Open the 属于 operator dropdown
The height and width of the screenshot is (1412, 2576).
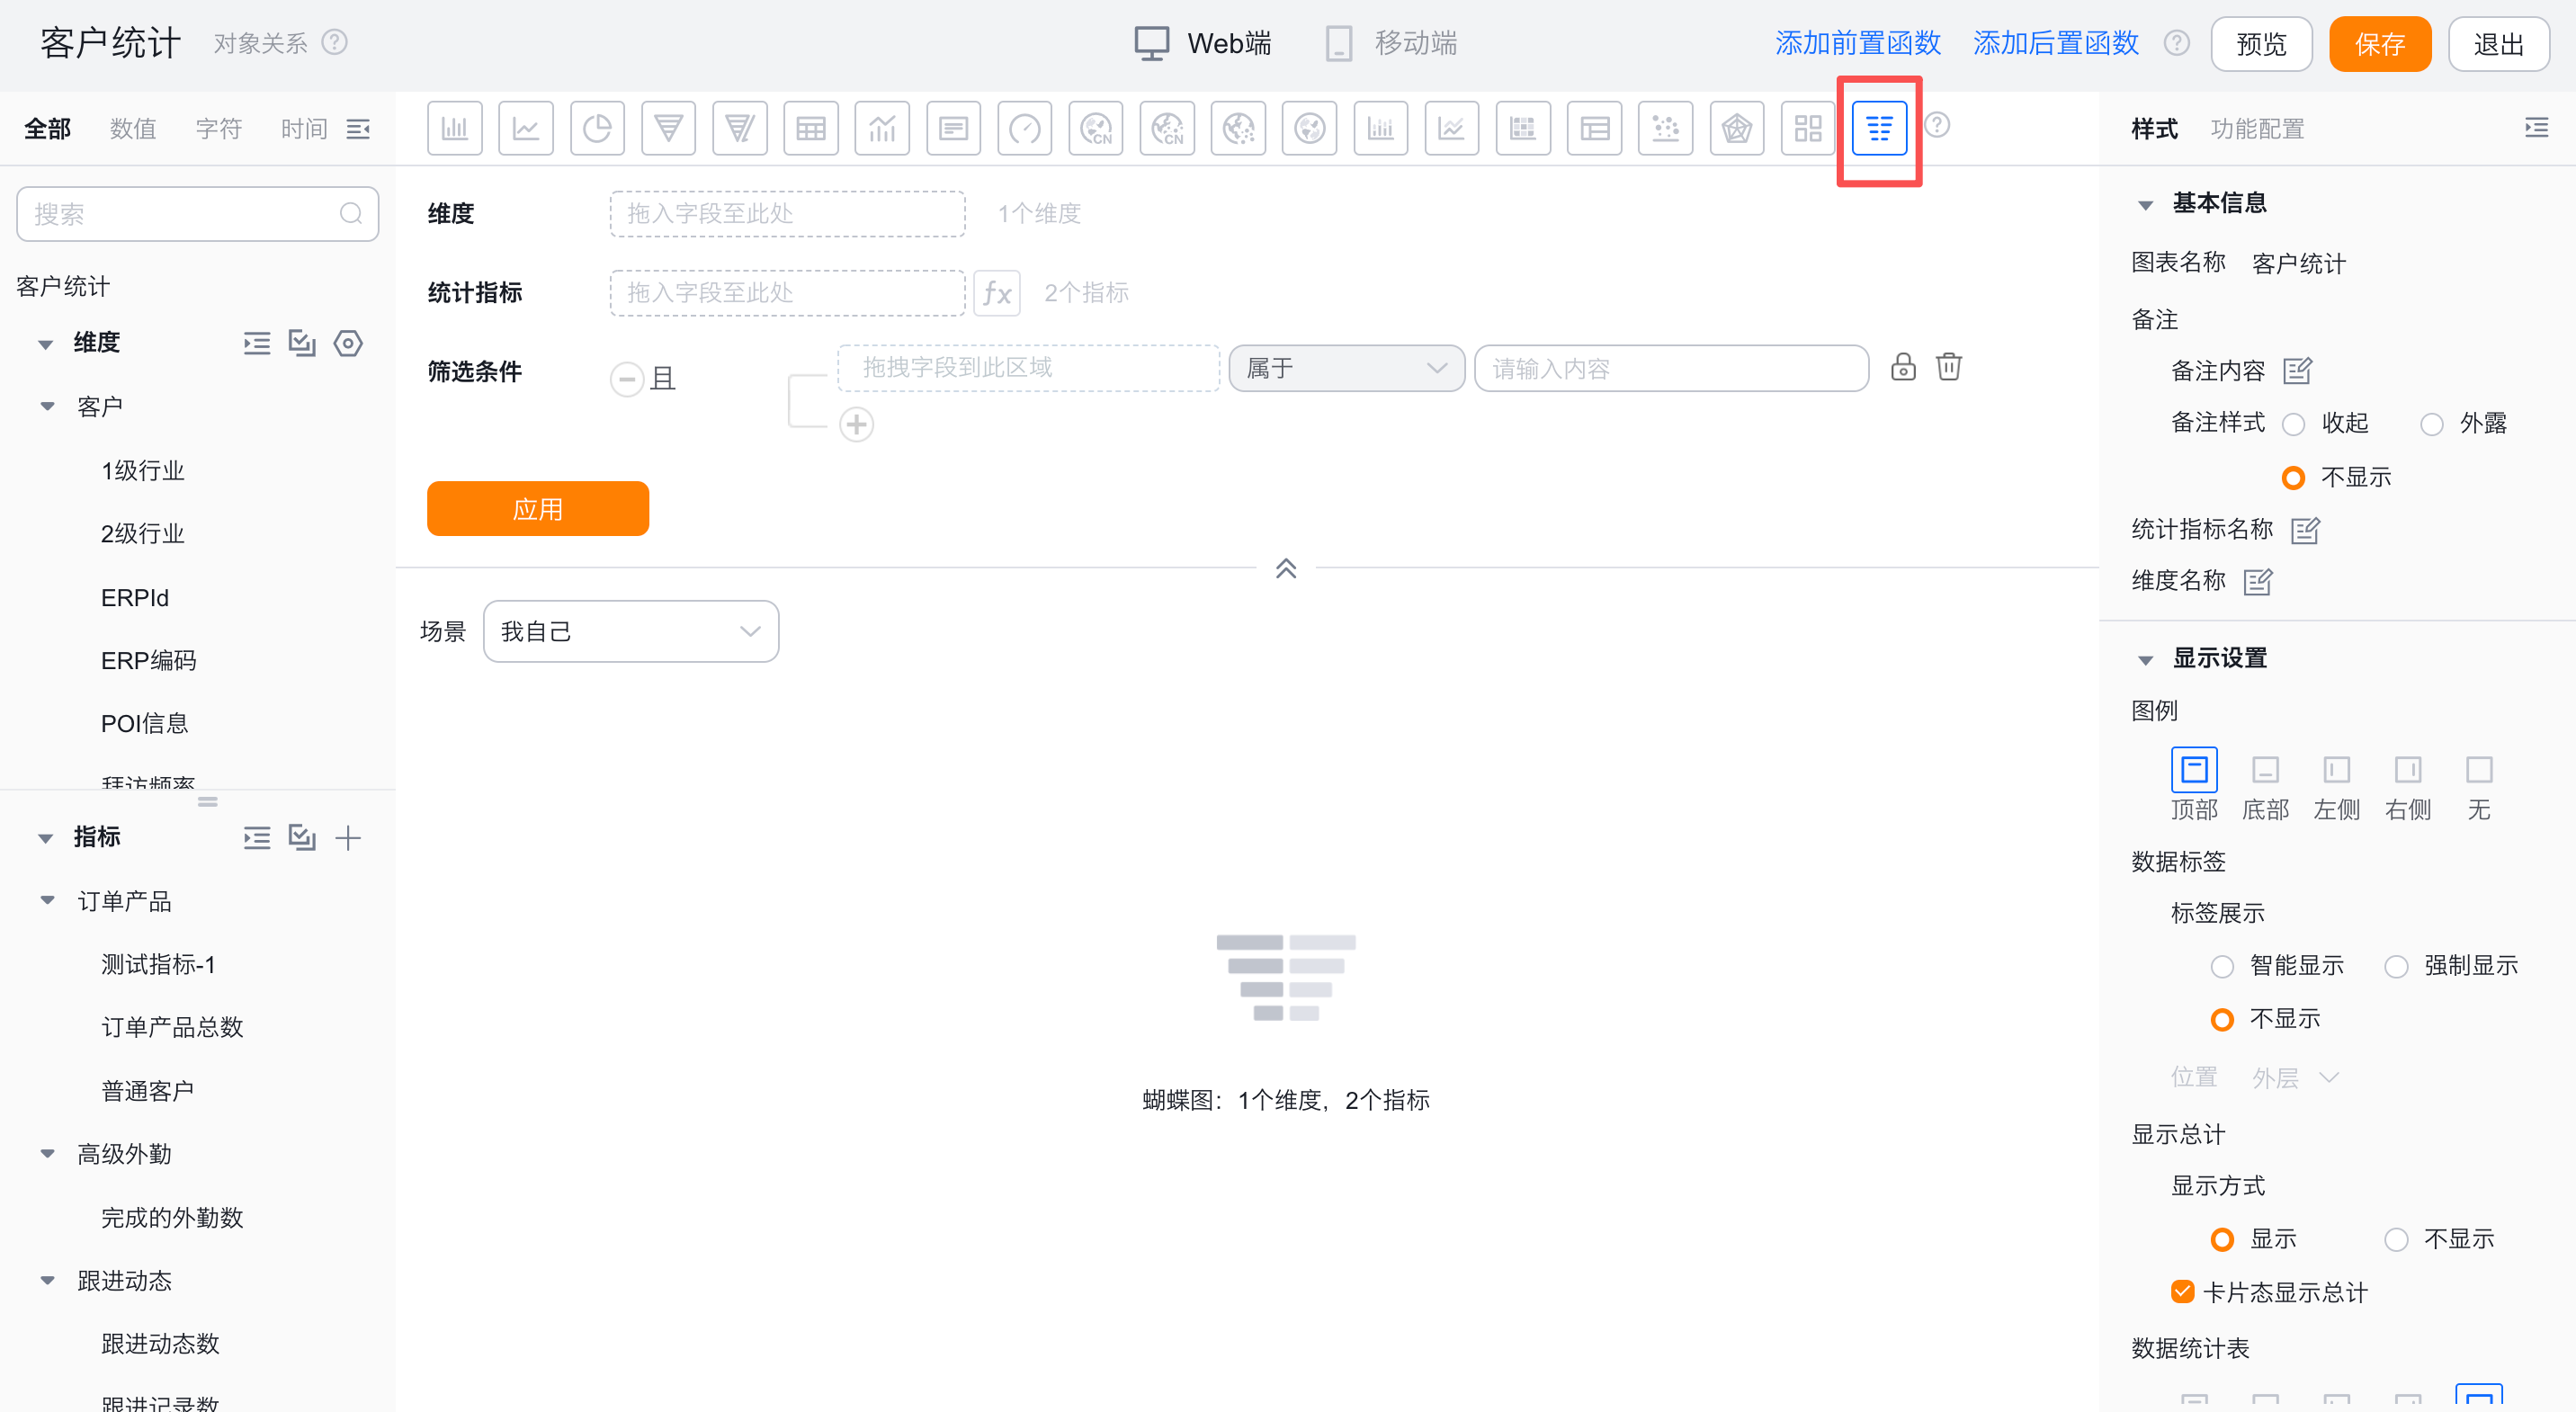[1345, 368]
